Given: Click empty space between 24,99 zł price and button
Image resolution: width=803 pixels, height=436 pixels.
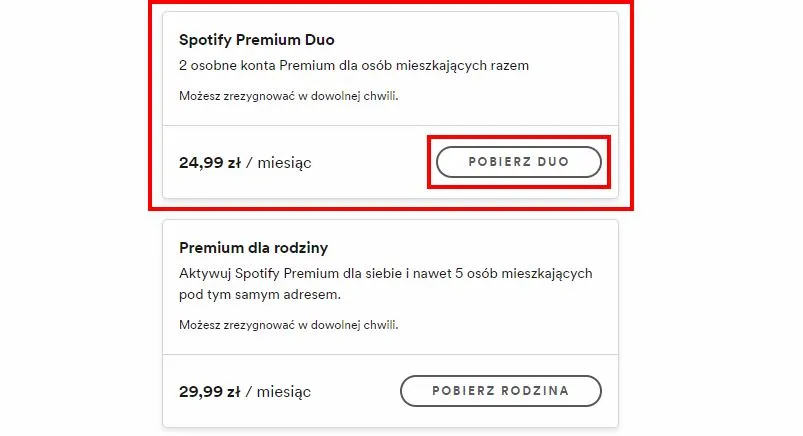Looking at the screenshot, I should pos(370,162).
